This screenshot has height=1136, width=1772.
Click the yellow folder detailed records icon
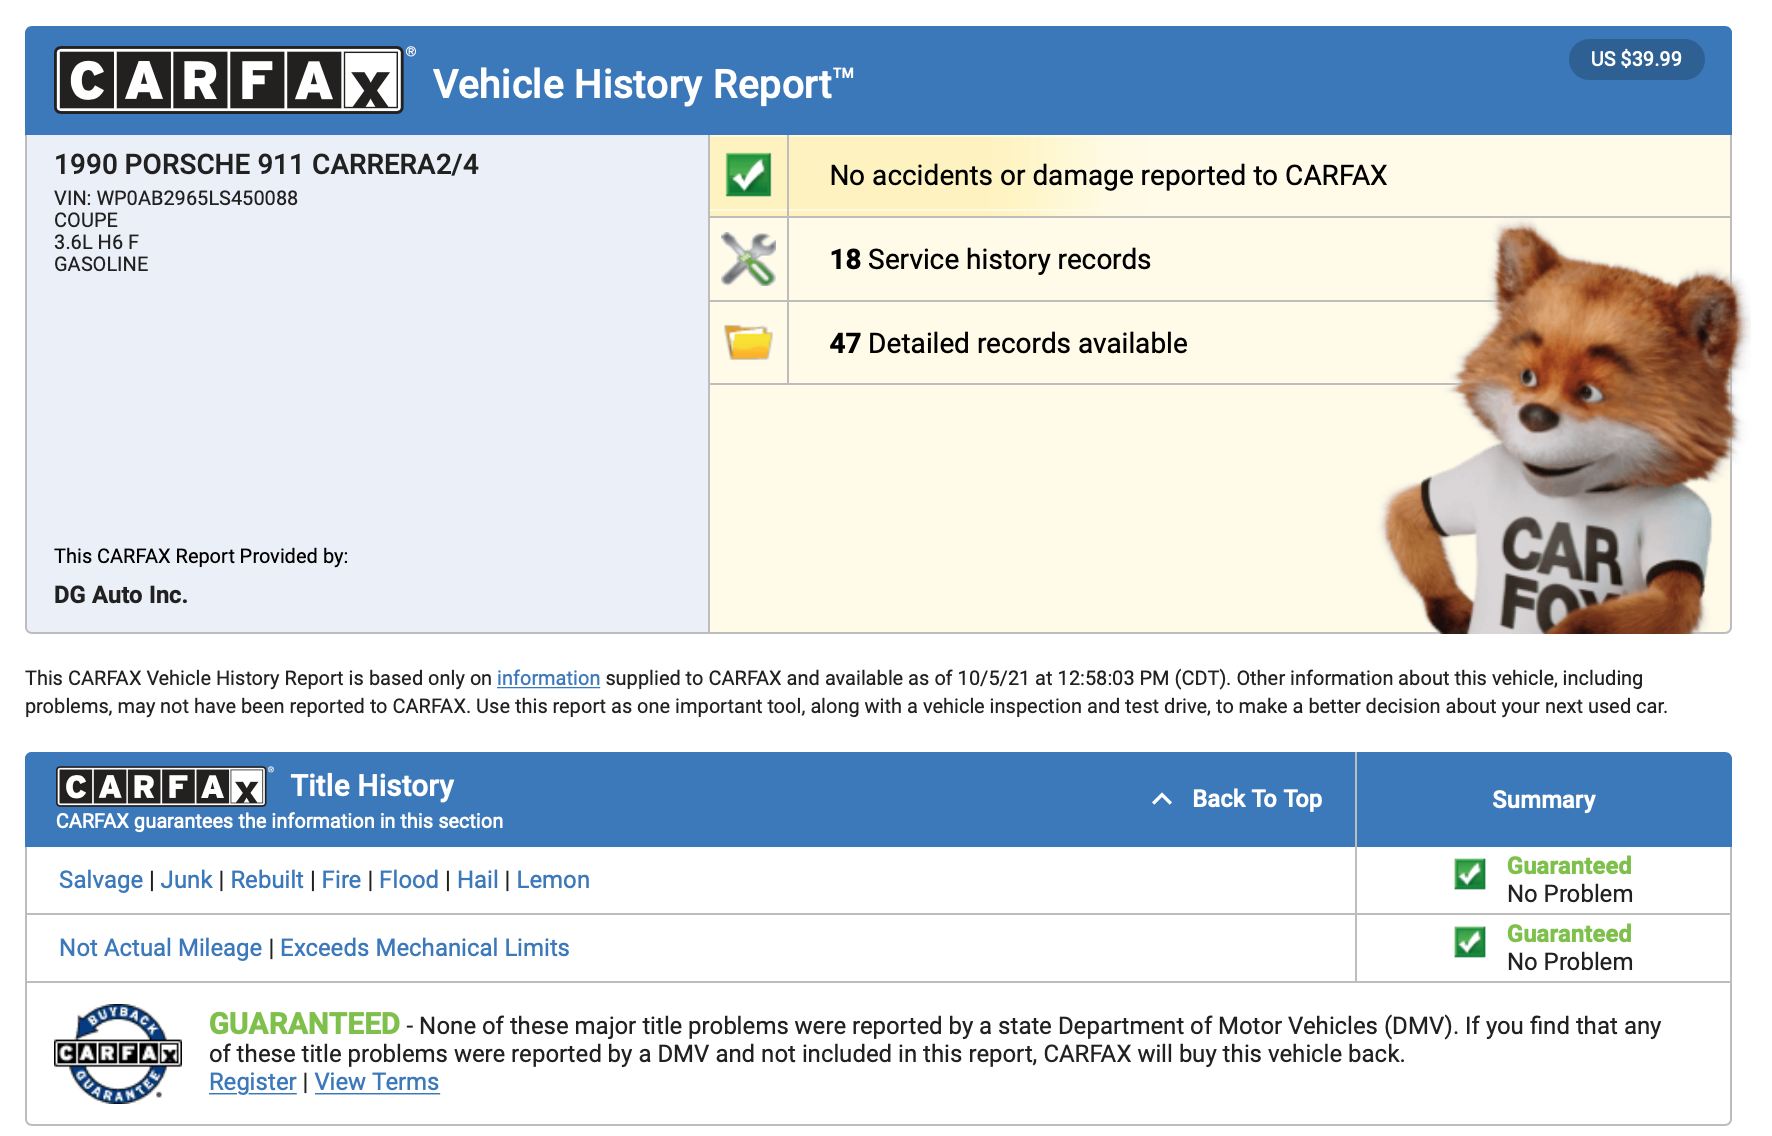point(748,343)
